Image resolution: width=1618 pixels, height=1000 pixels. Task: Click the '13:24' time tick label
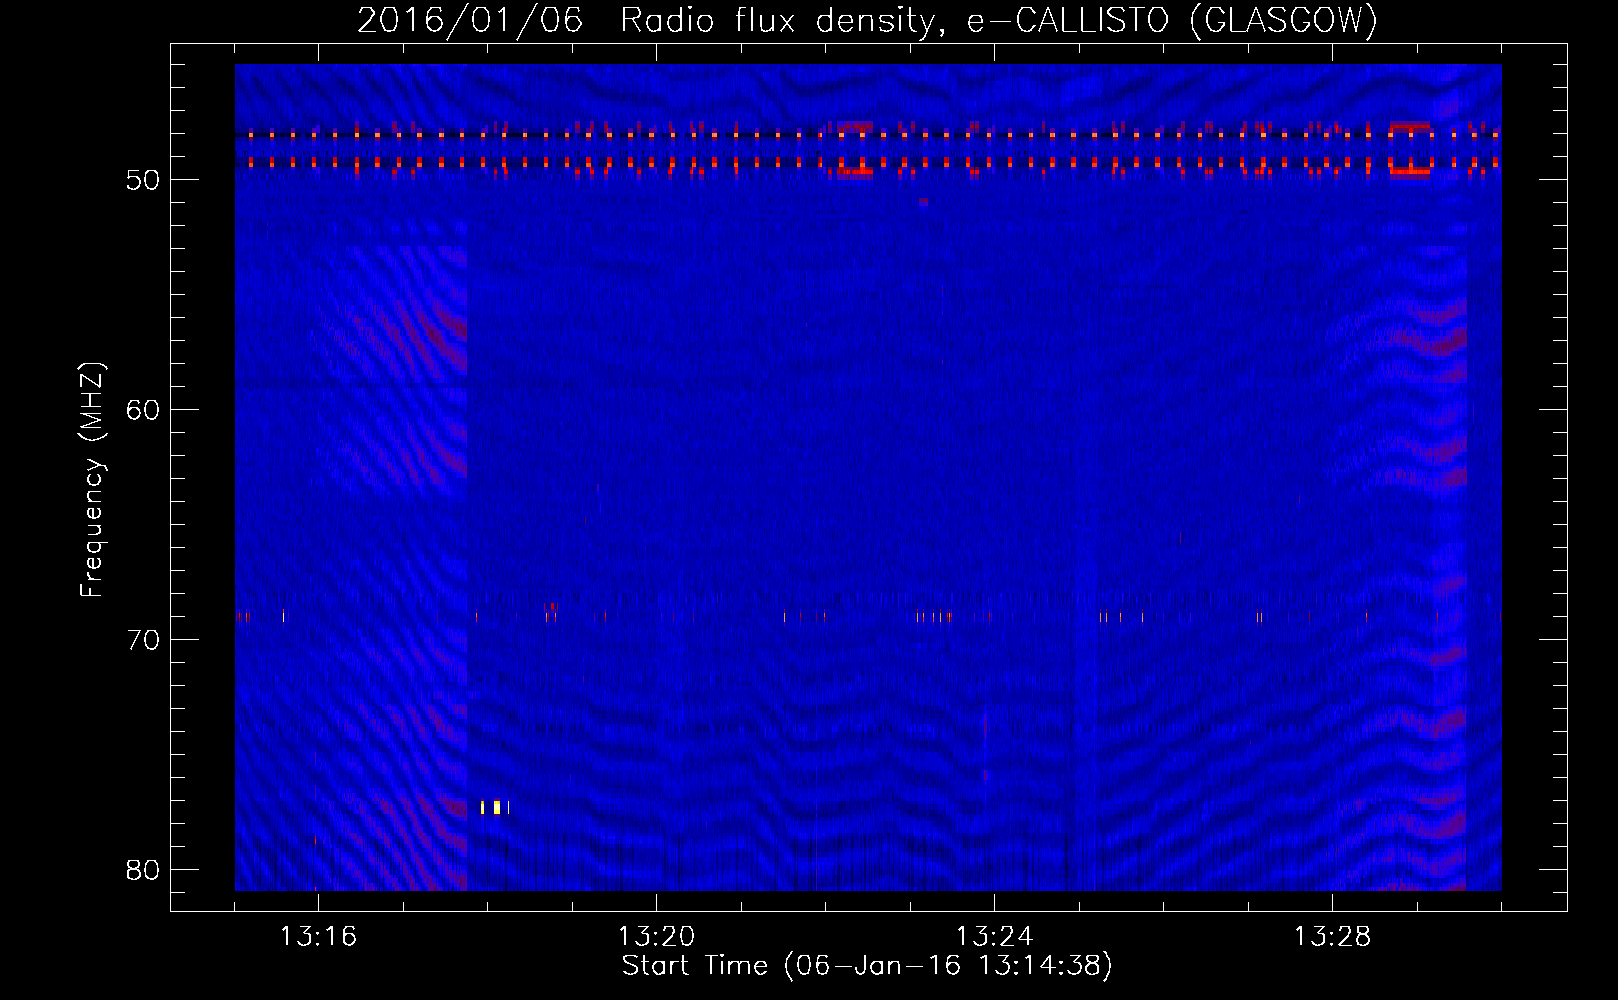[x=994, y=937]
